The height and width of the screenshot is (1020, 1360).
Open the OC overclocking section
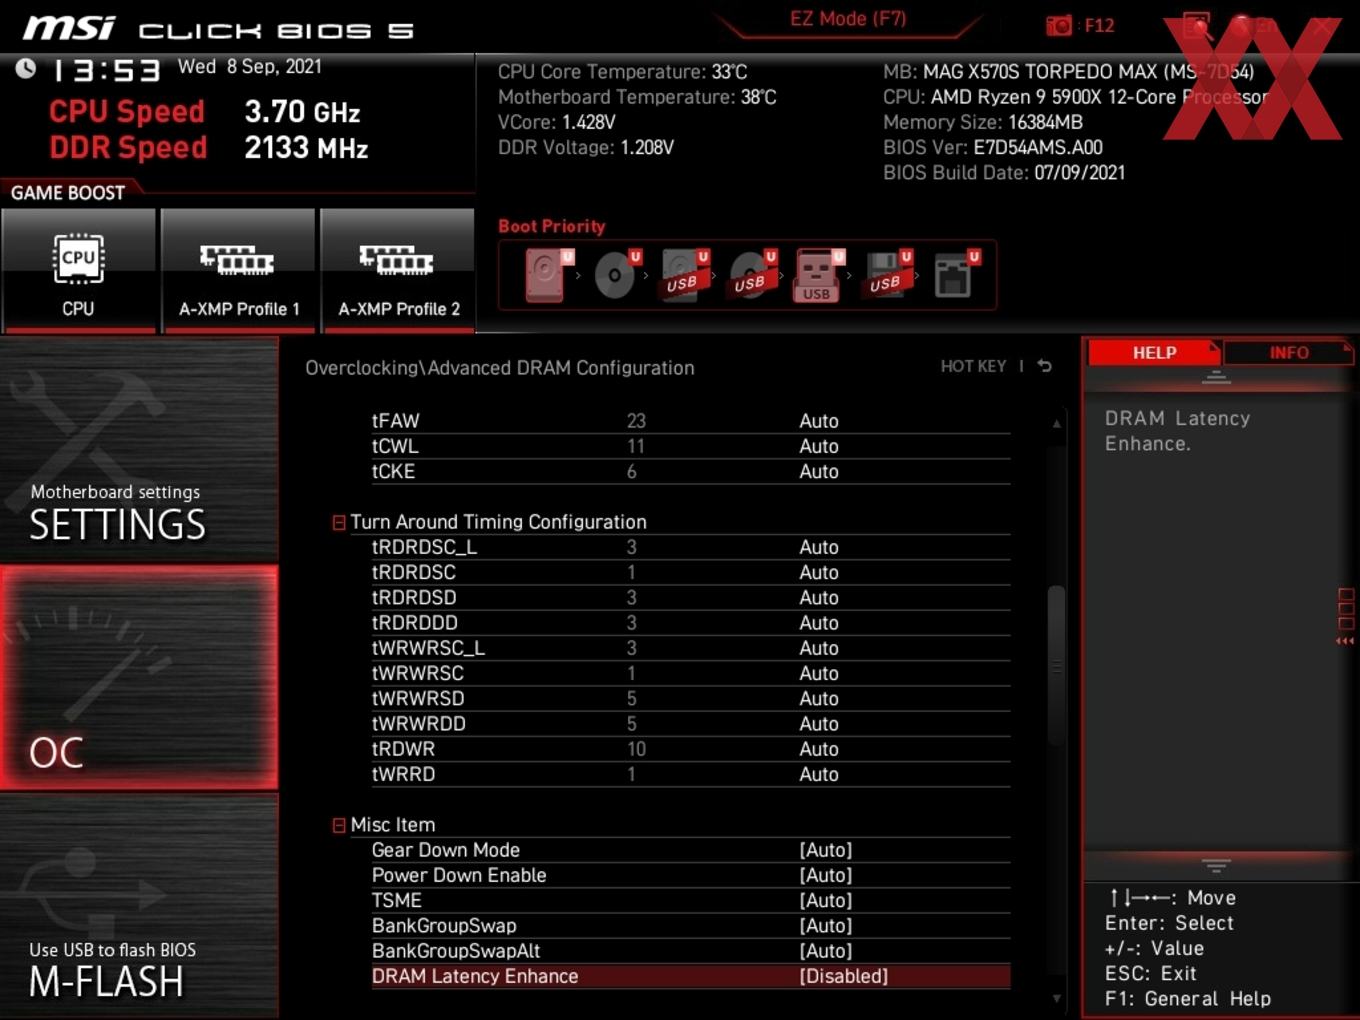[139, 677]
